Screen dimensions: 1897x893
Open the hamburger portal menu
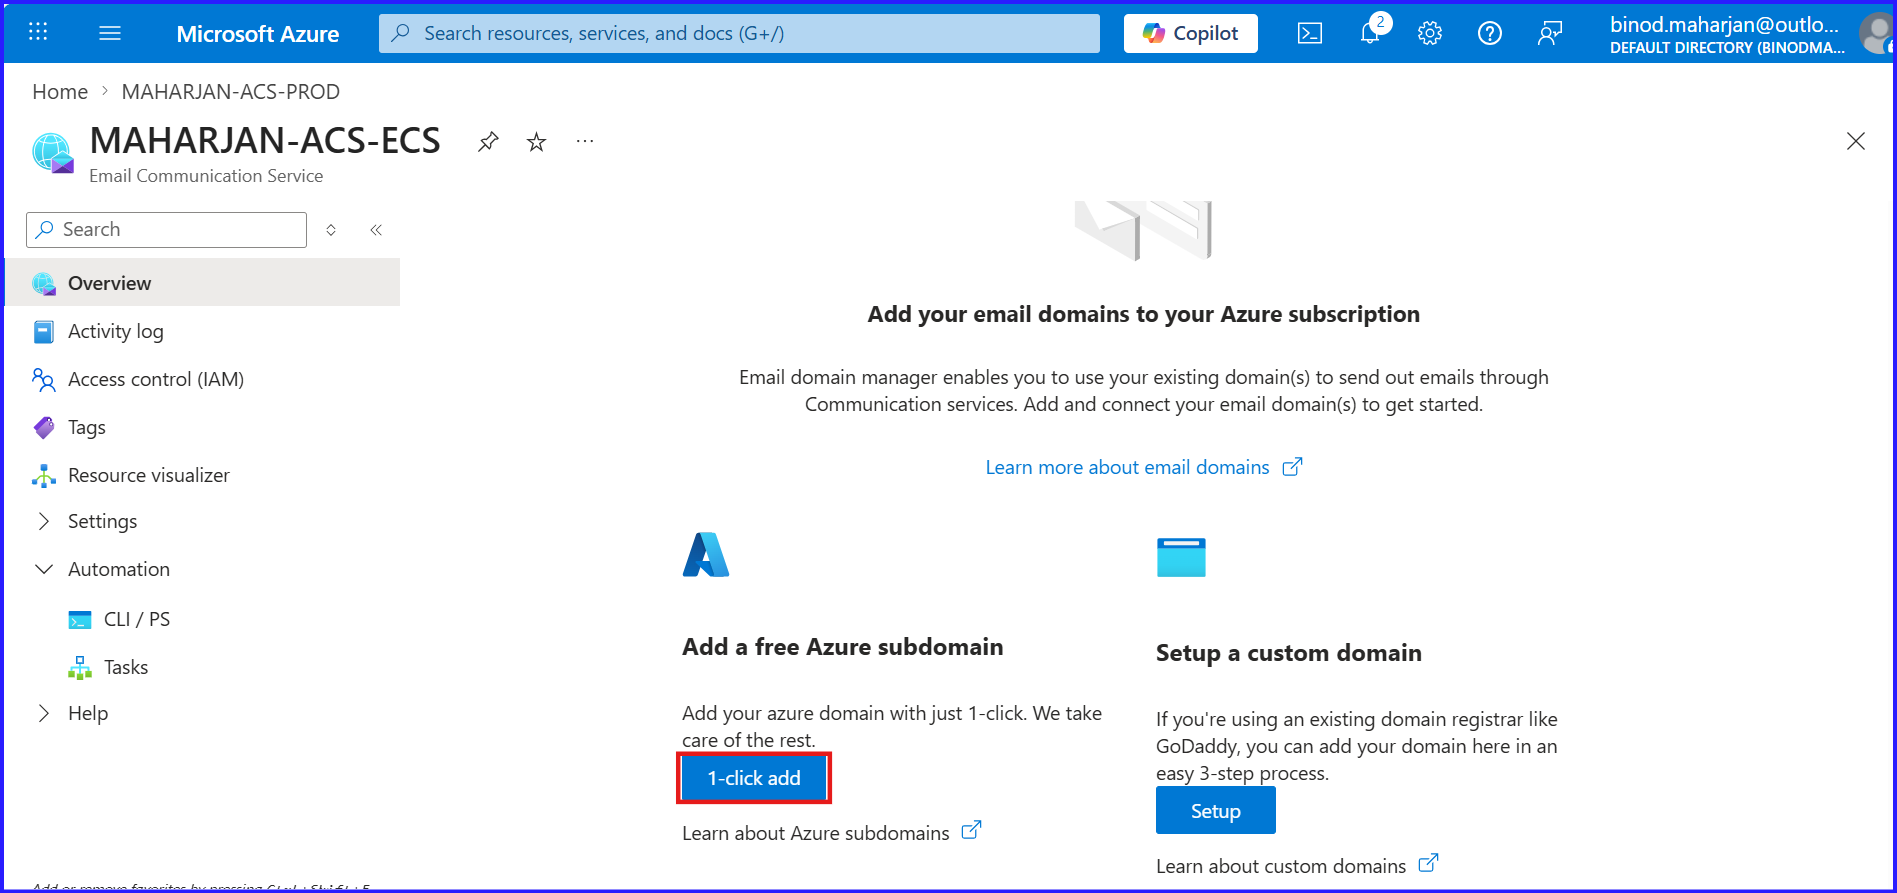110,33
